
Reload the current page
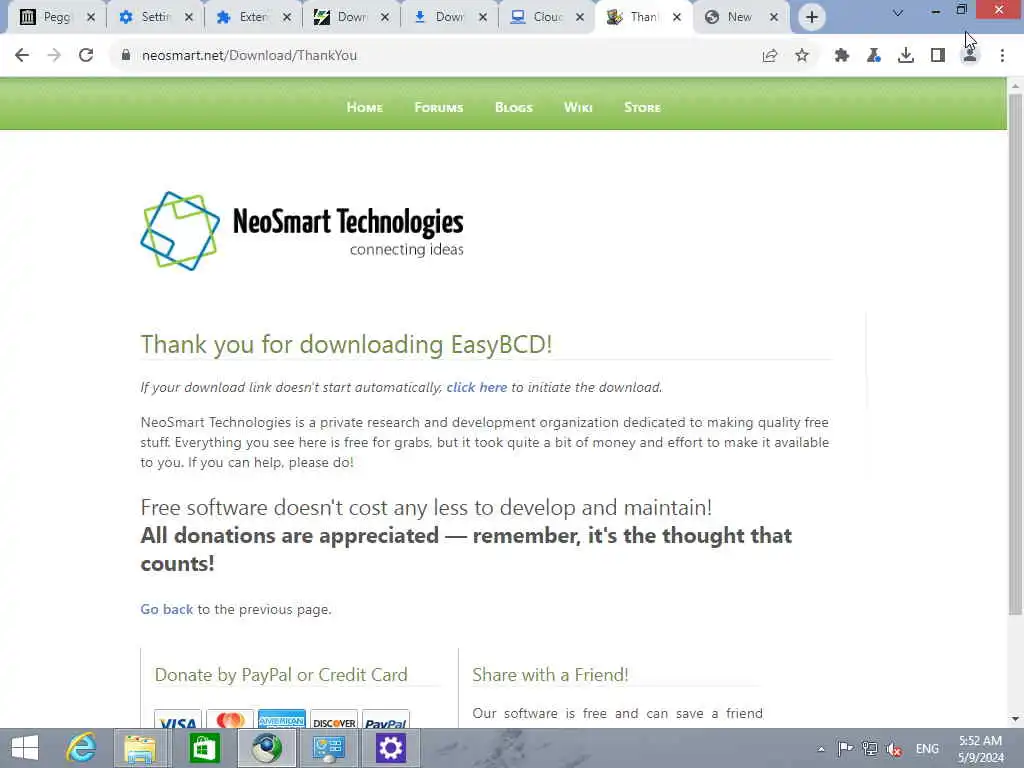pos(86,56)
